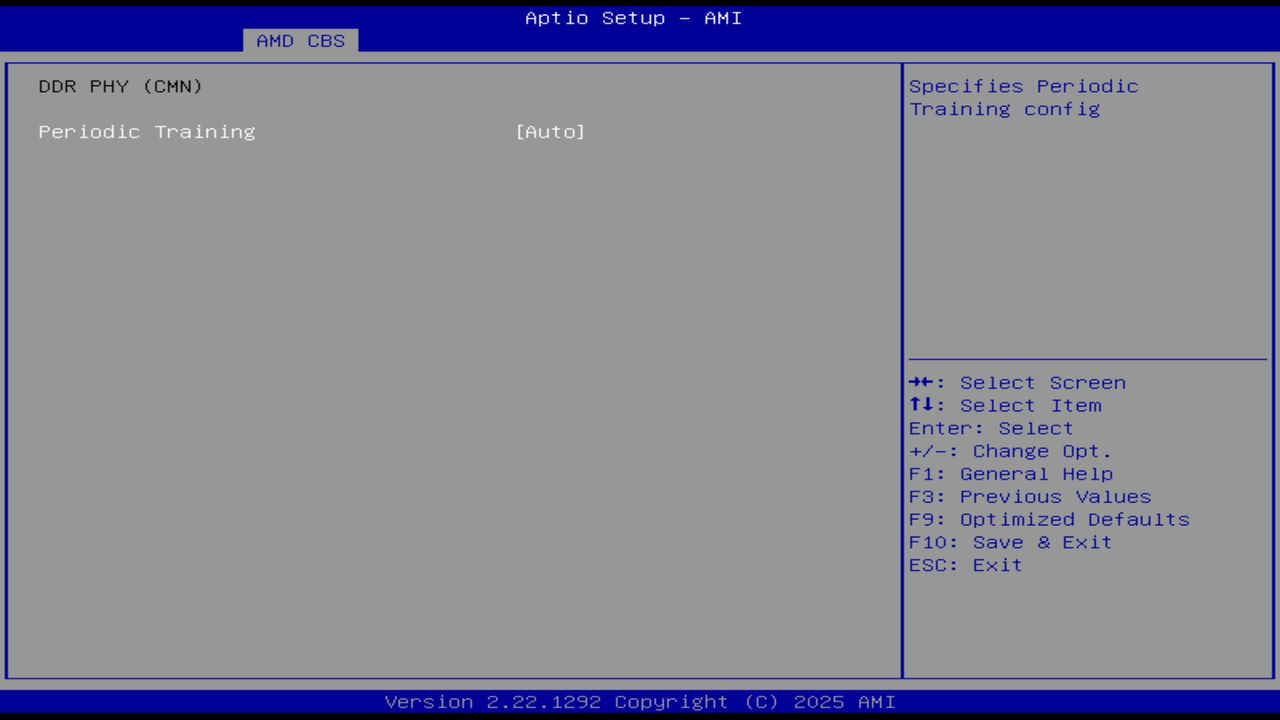Click the DDR PHY (CMN) heading
1280x720 pixels.
(121, 86)
